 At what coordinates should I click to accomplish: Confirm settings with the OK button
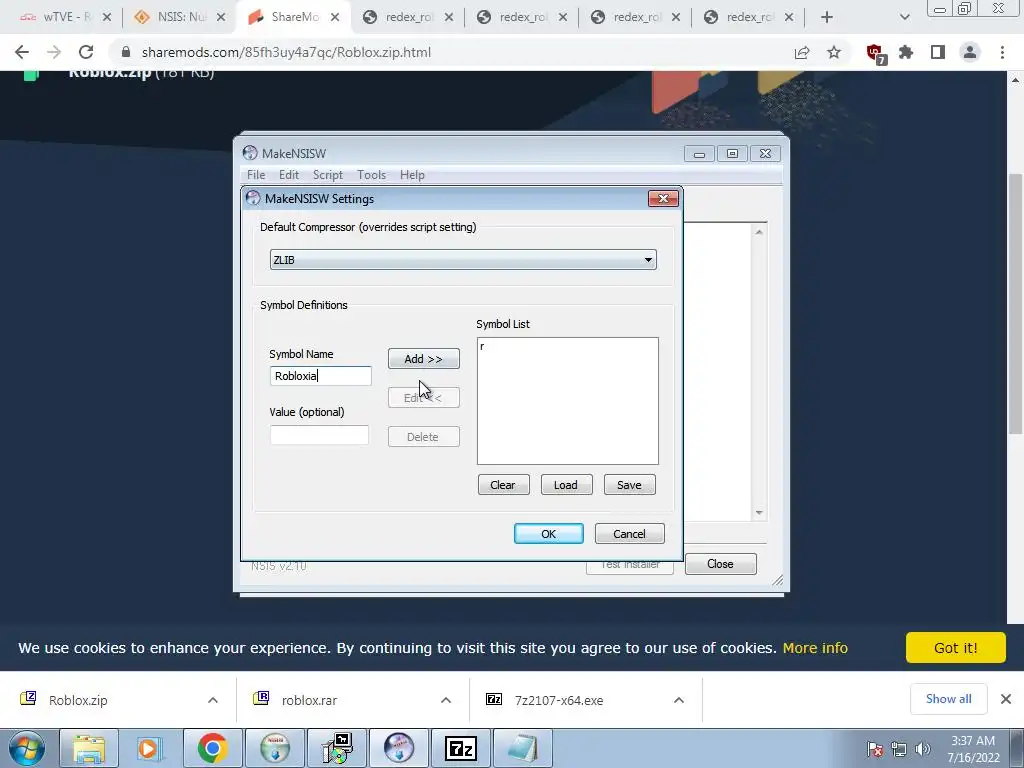tap(549, 534)
